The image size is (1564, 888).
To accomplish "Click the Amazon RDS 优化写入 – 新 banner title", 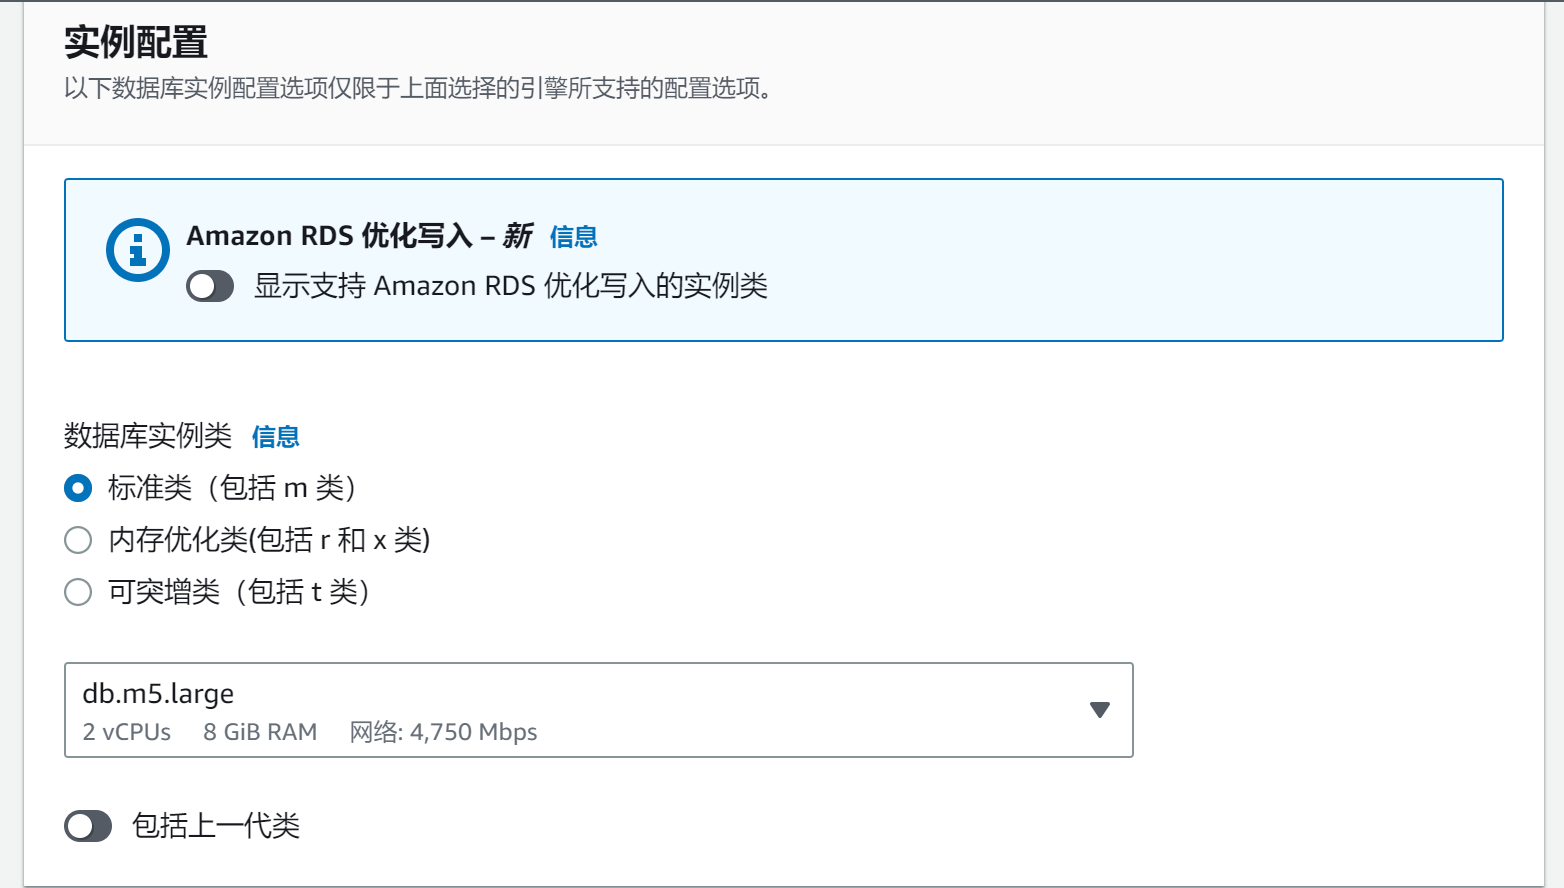I will point(360,236).
